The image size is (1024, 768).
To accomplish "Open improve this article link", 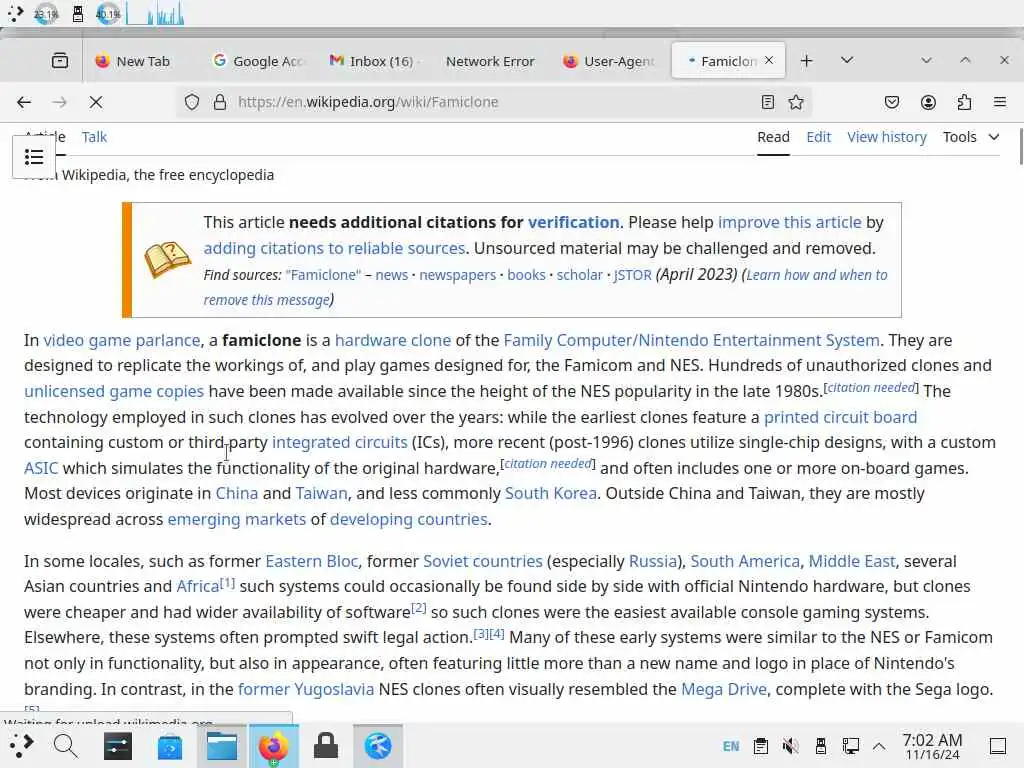I will (x=790, y=222).
